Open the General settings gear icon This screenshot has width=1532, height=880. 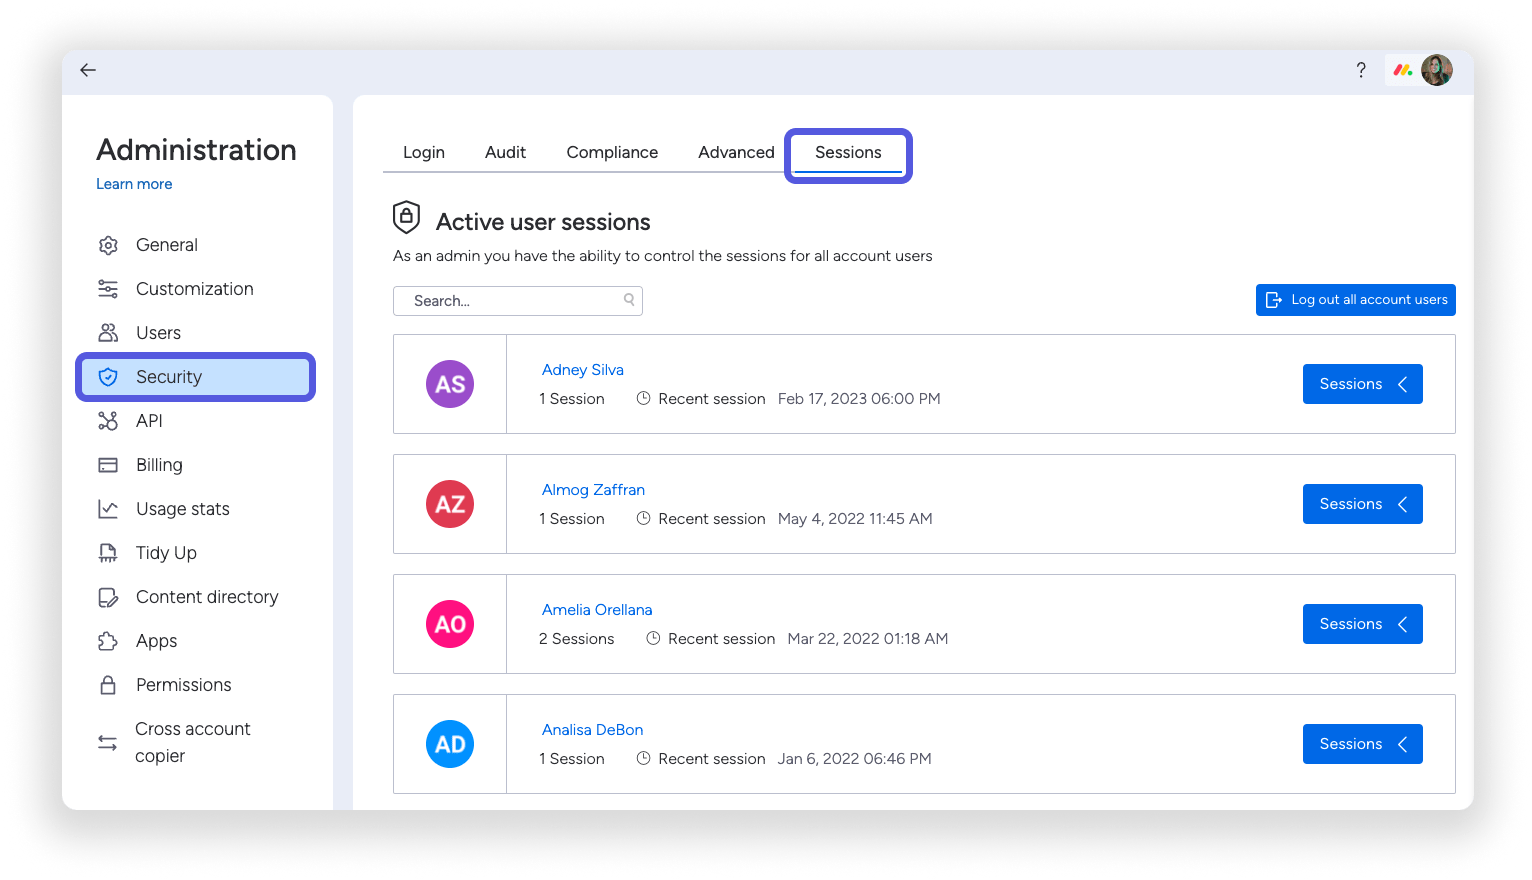click(109, 244)
